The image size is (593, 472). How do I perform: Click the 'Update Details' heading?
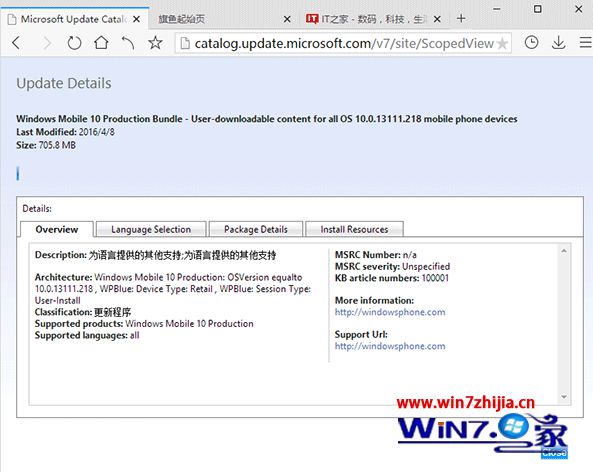64,83
